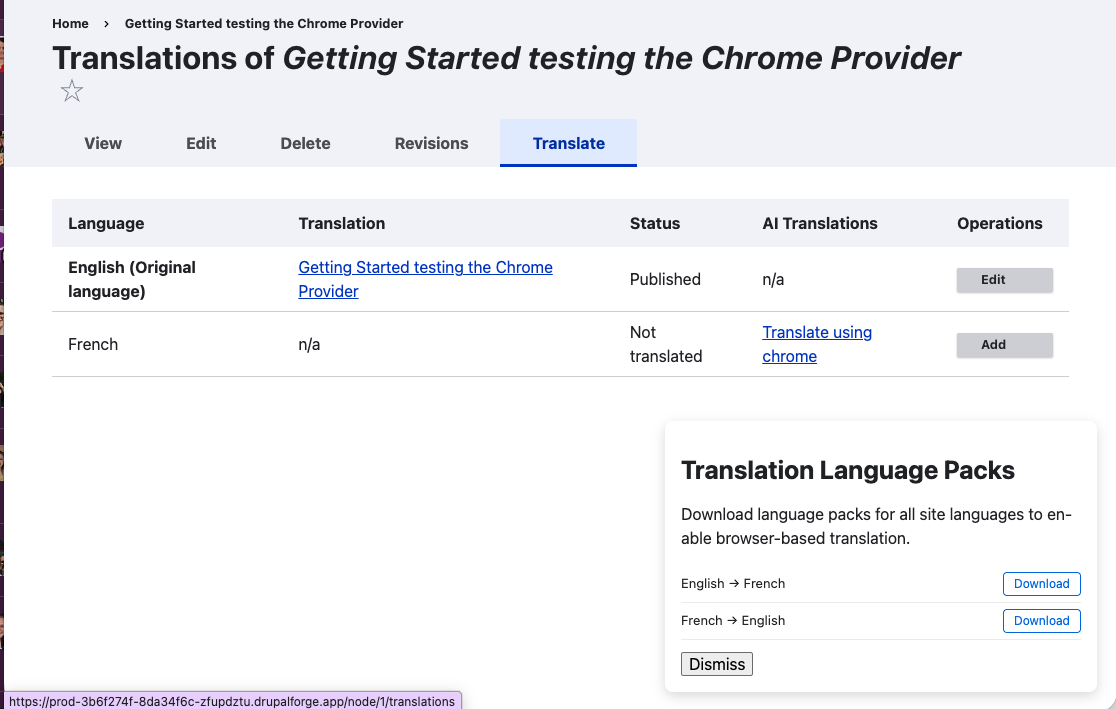Screen dimensions: 1116x709
Task: Download the English to French language pack
Action: click(x=1041, y=583)
